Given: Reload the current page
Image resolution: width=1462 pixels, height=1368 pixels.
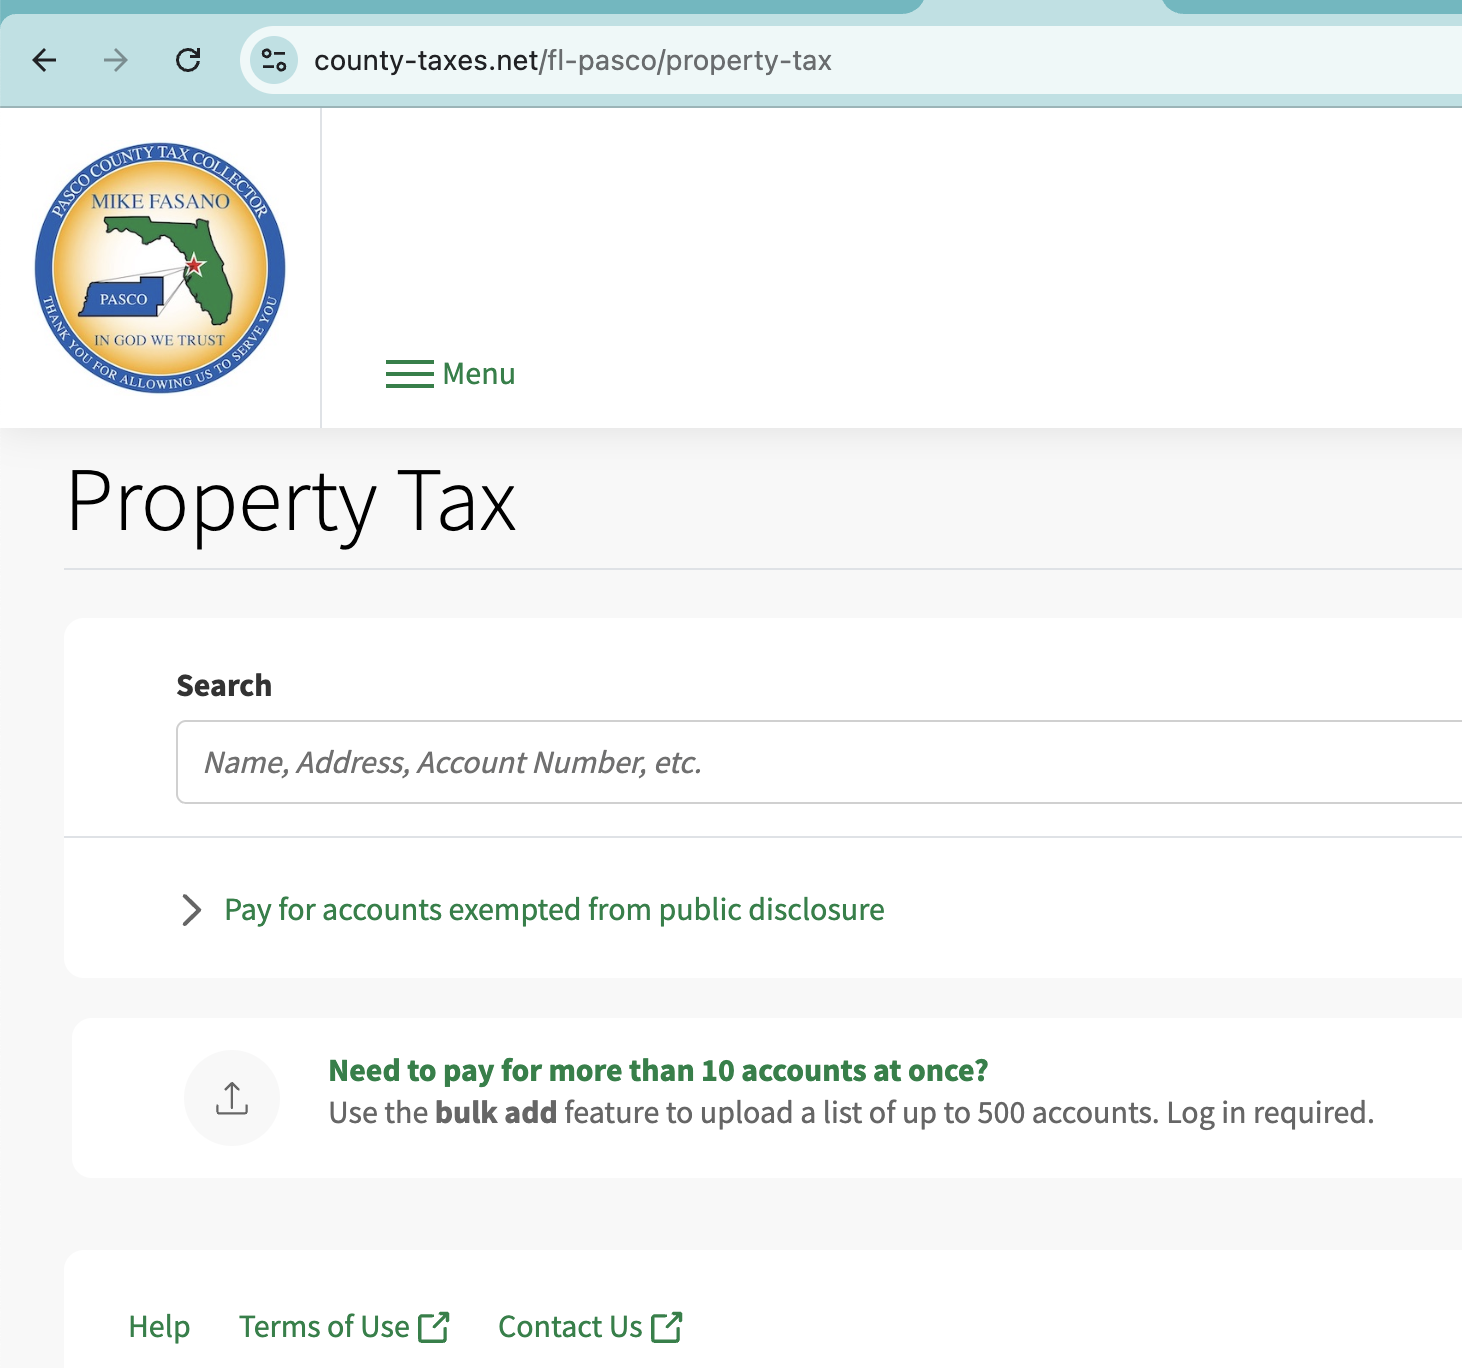Looking at the screenshot, I should [189, 60].
